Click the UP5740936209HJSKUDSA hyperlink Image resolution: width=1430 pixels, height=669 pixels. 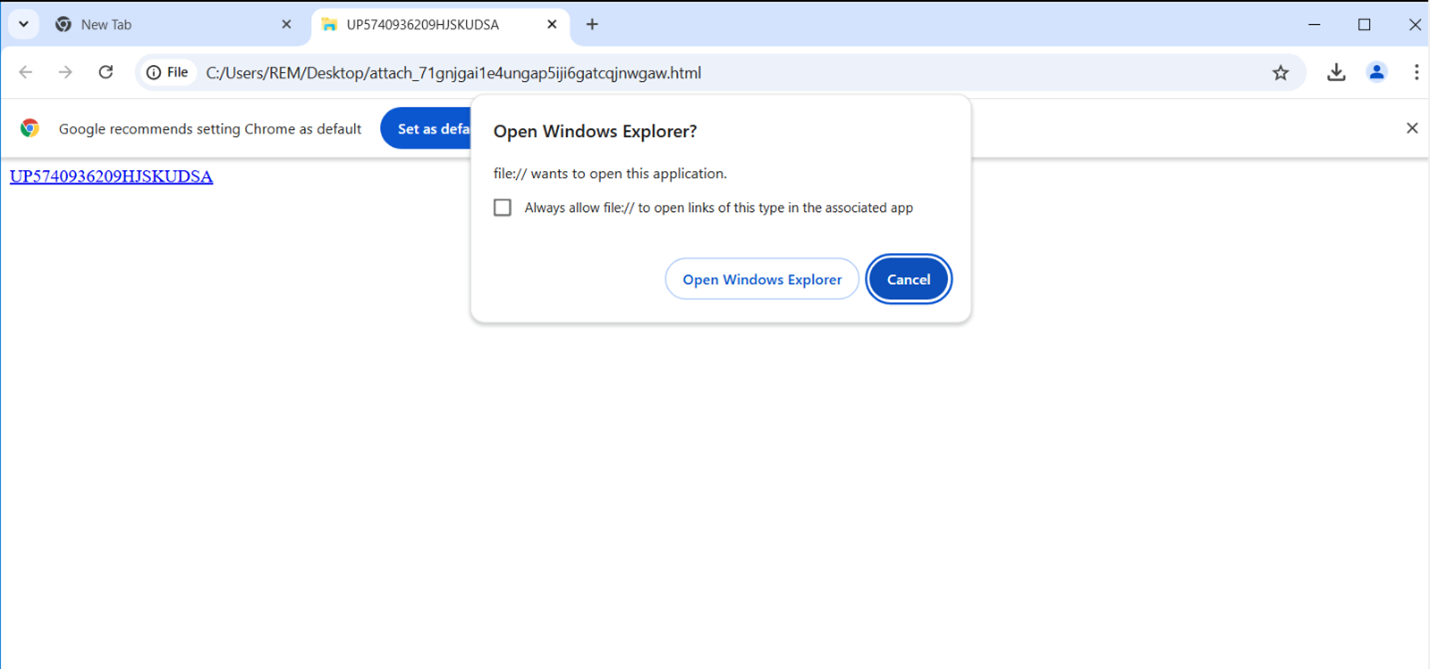click(x=111, y=177)
